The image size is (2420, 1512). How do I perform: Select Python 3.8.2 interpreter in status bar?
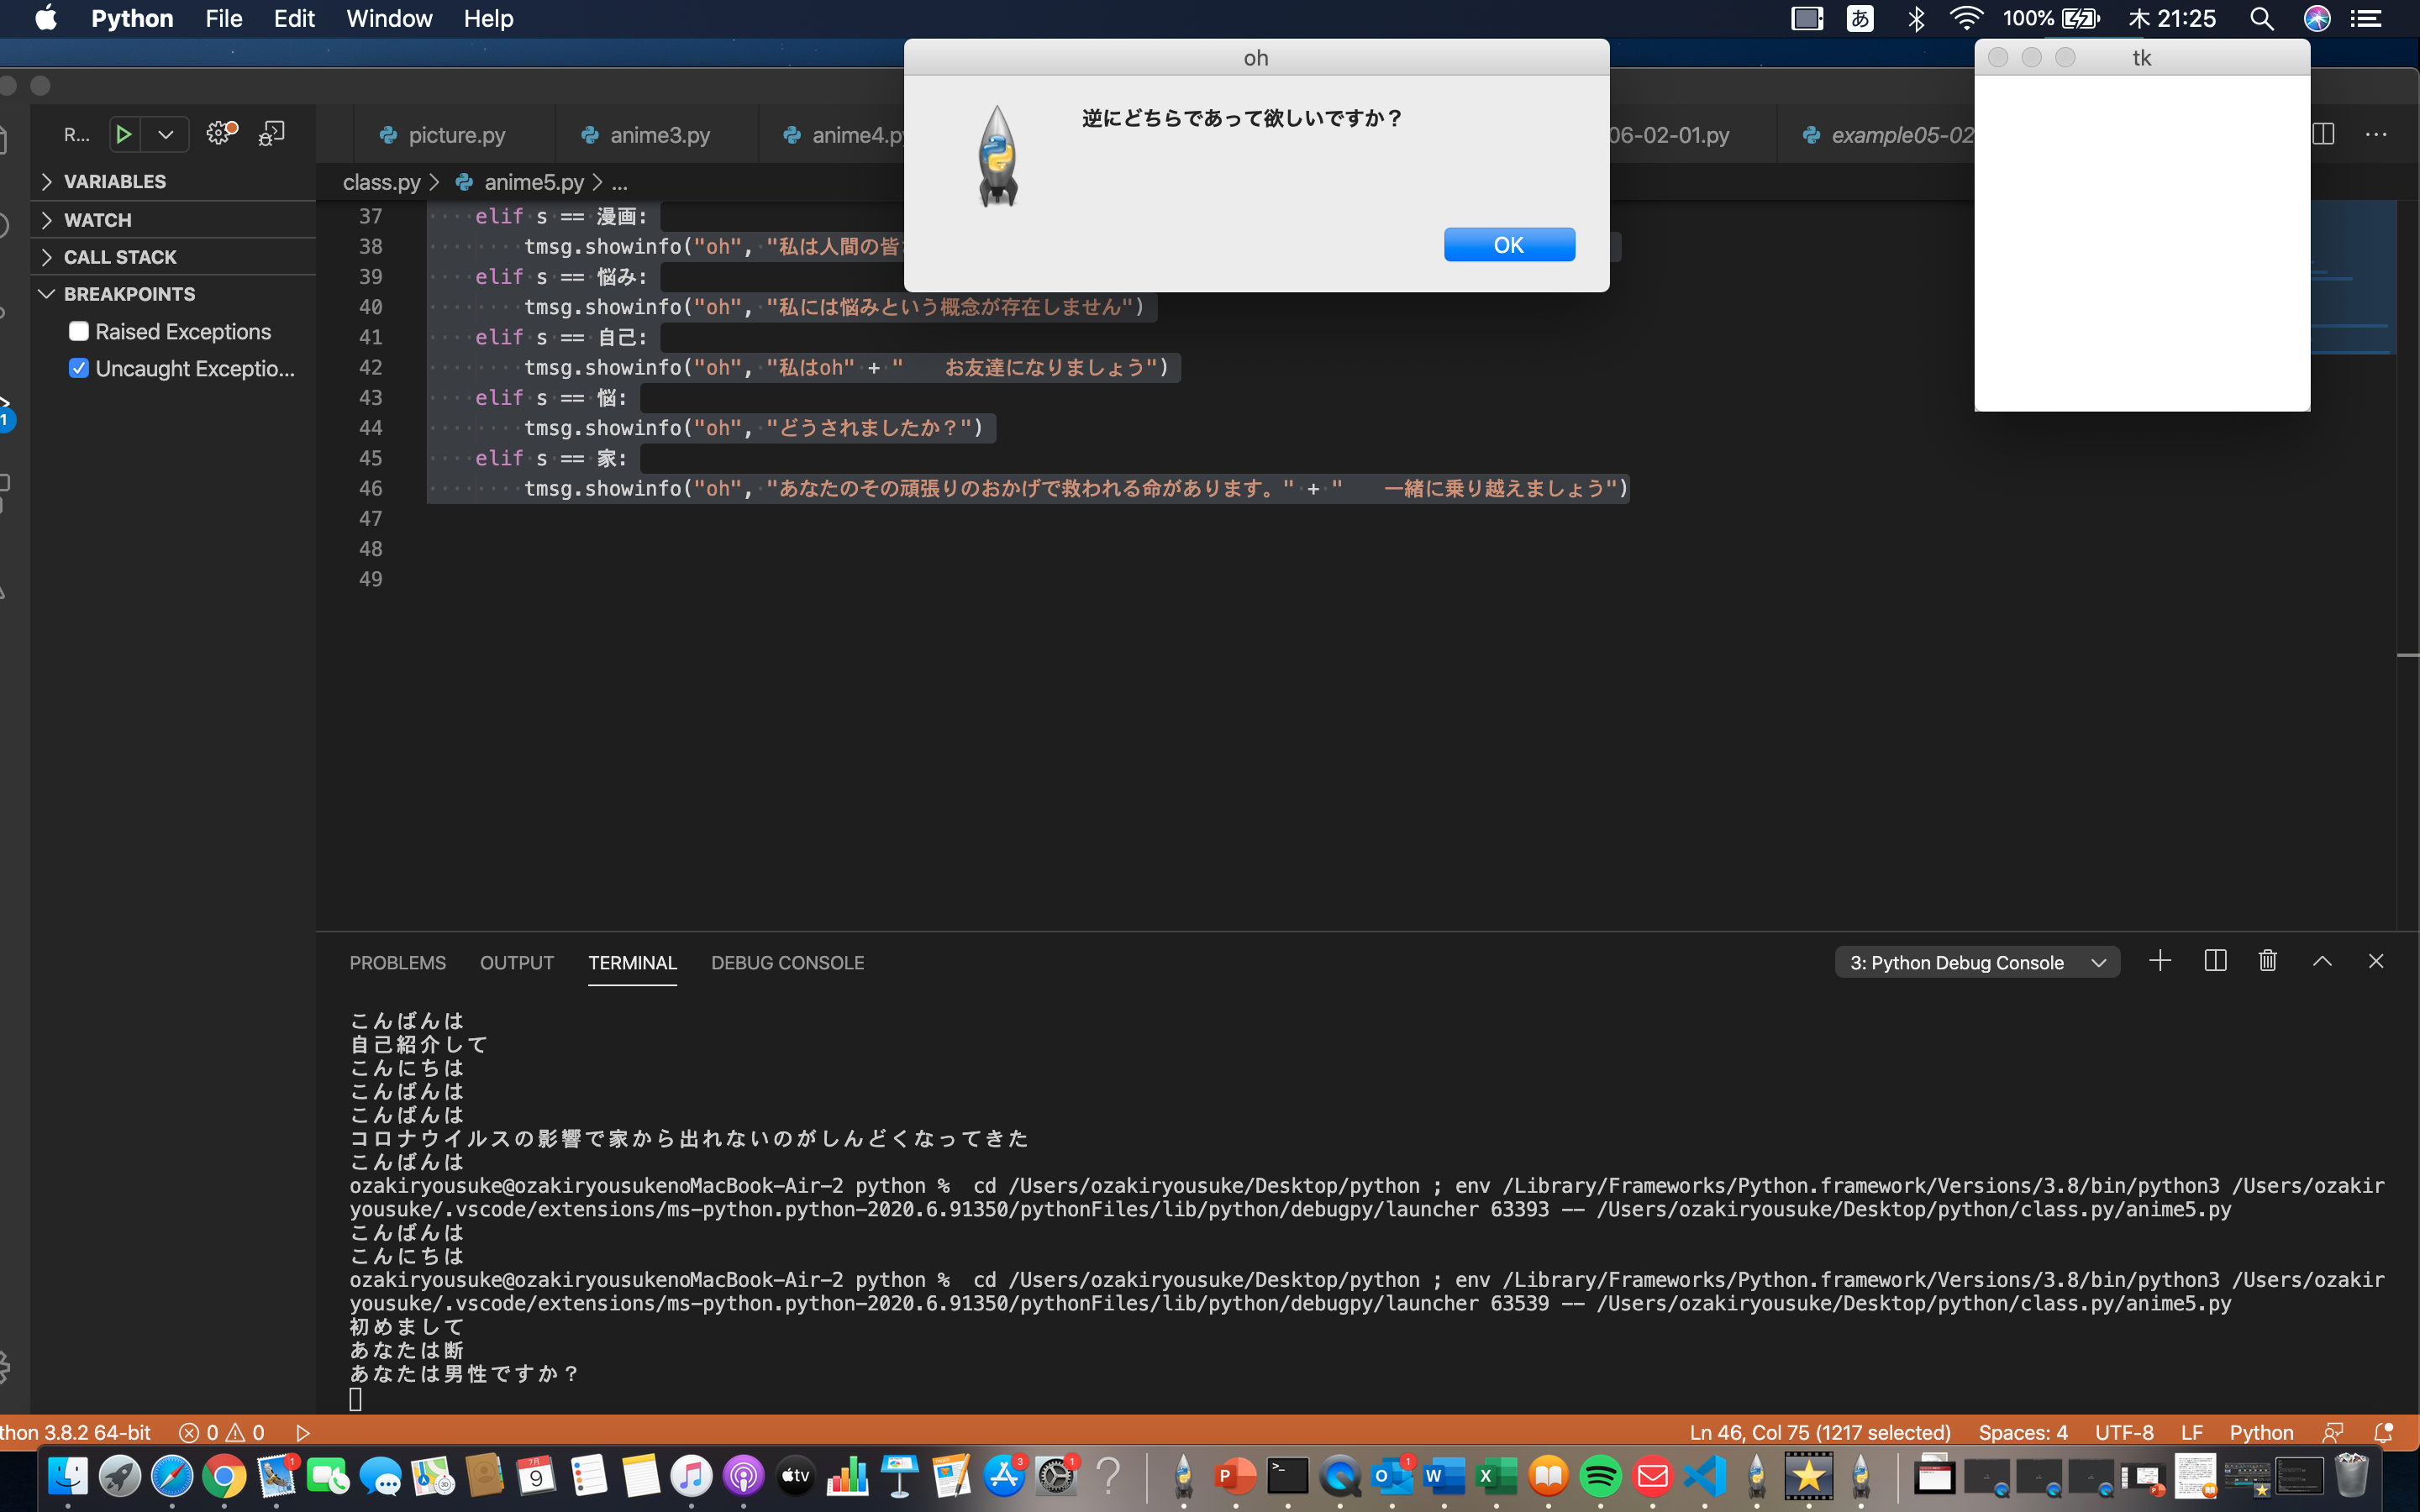pyautogui.click(x=75, y=1432)
